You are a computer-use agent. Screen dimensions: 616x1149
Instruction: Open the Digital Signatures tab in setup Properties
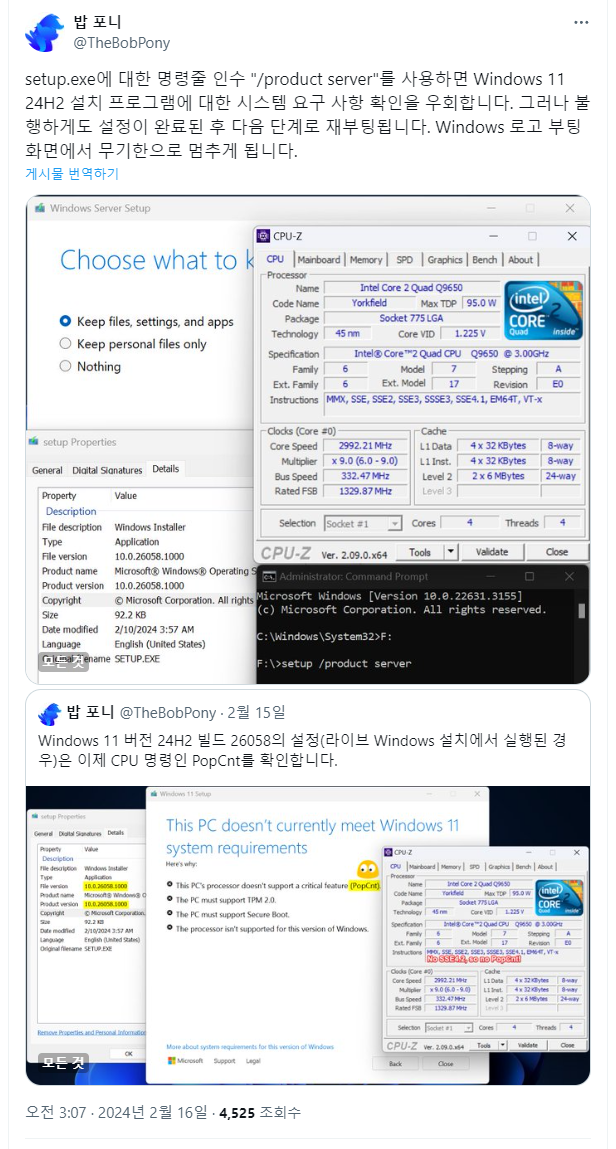(x=108, y=470)
